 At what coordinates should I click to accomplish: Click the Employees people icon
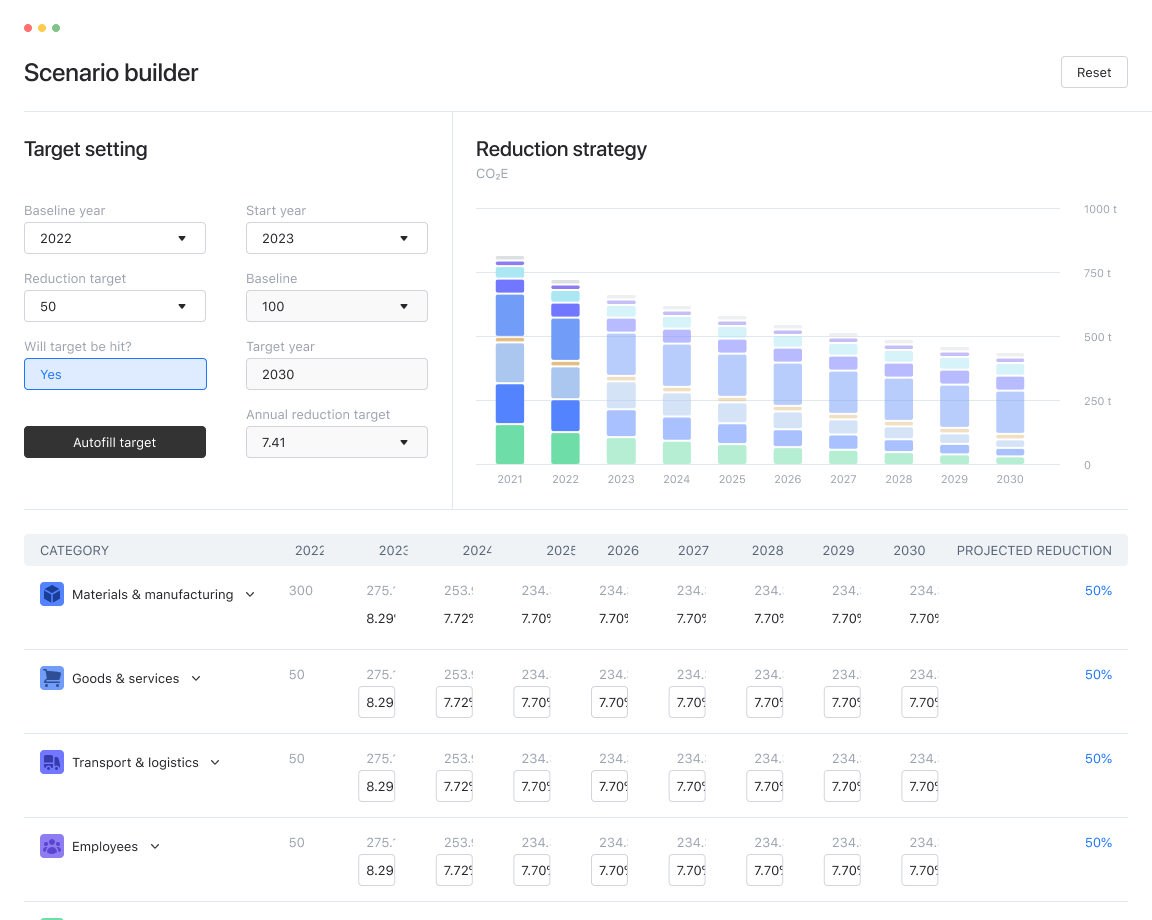point(52,845)
